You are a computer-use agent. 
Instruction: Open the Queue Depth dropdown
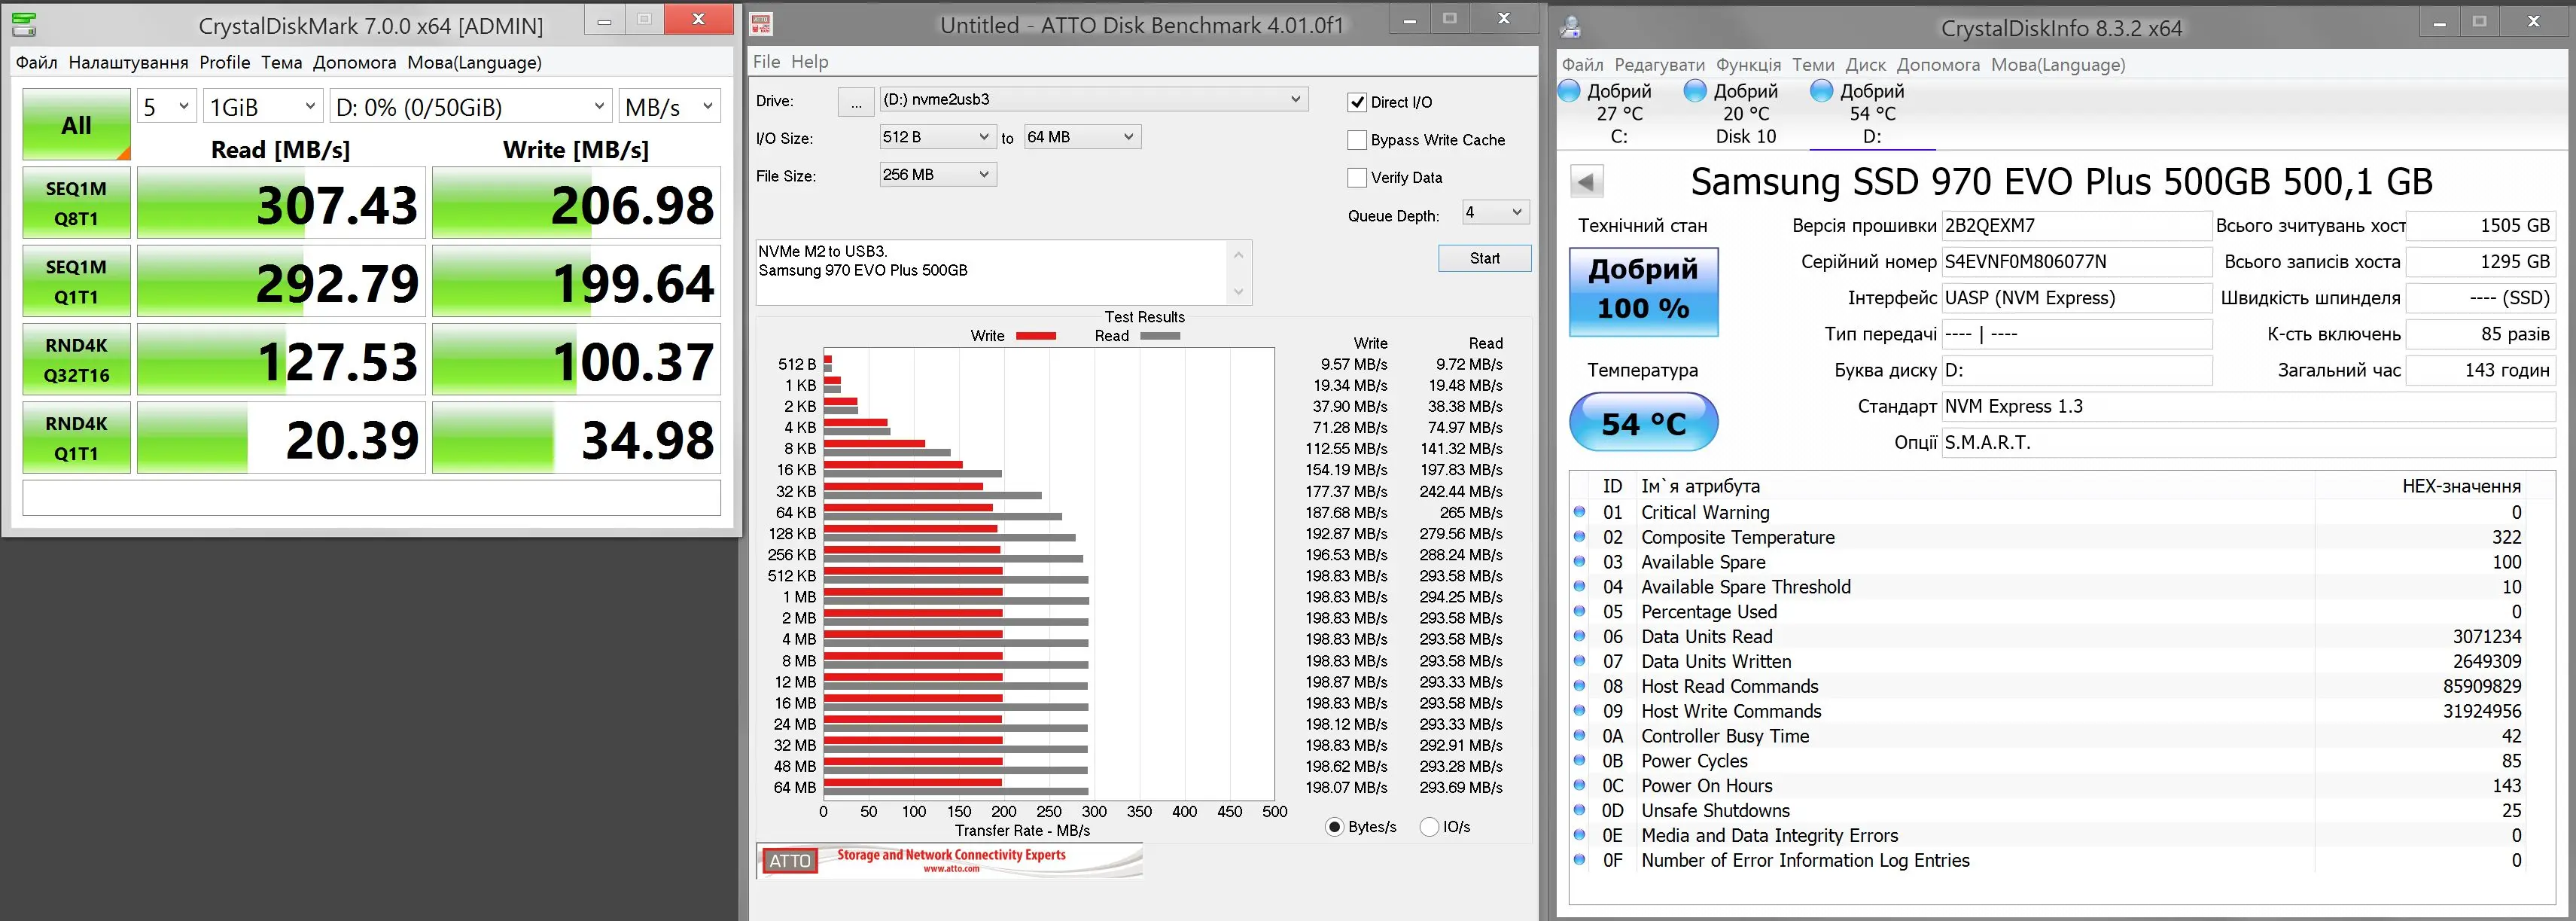1495,212
